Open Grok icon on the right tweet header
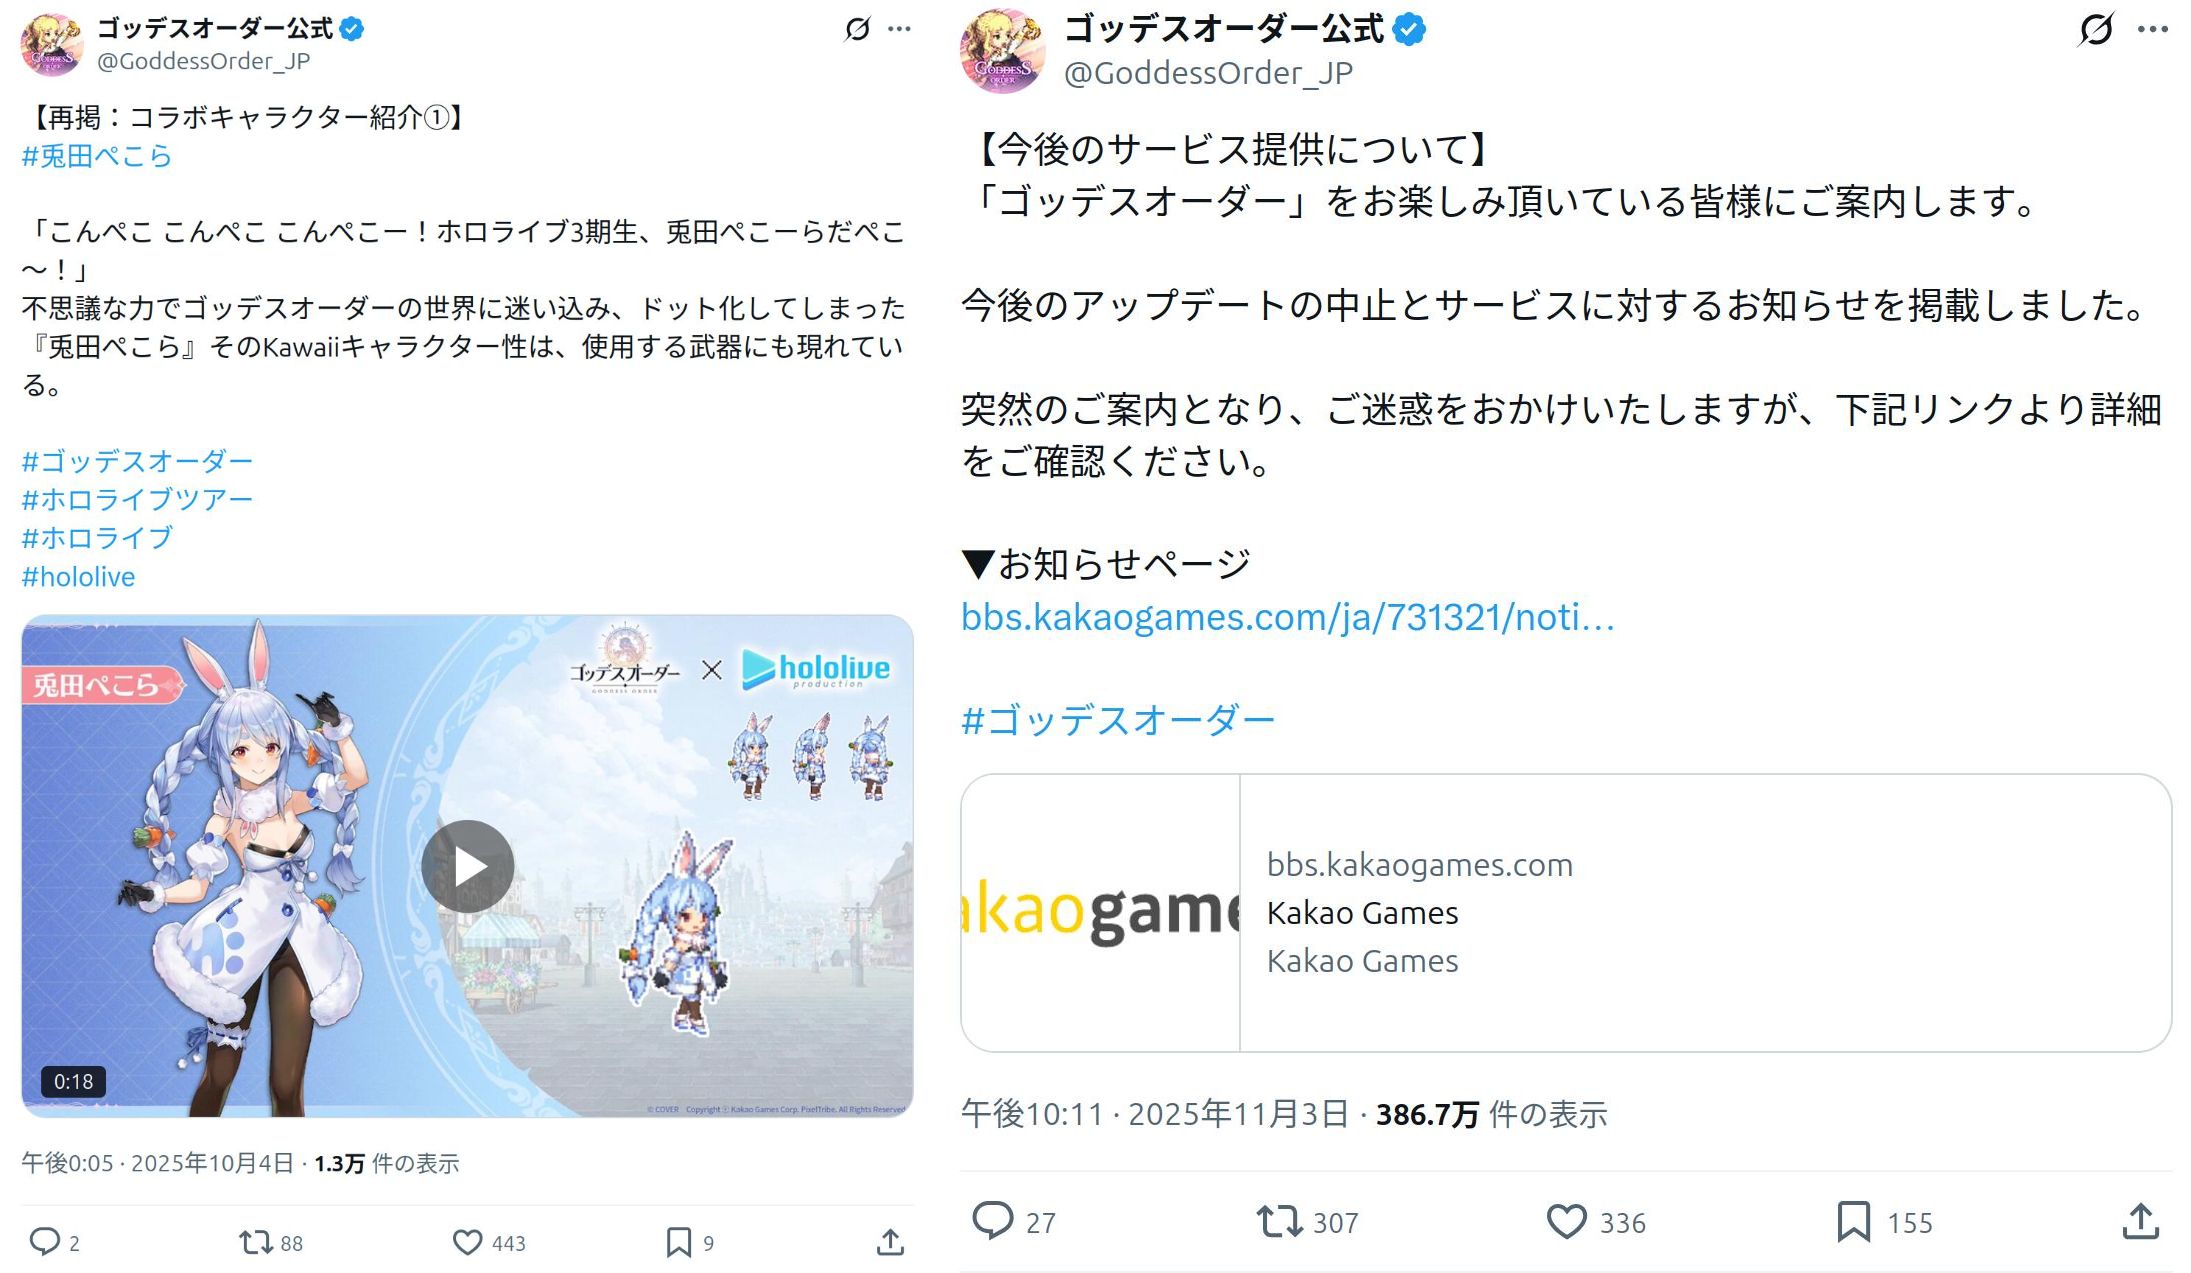 click(x=2096, y=29)
